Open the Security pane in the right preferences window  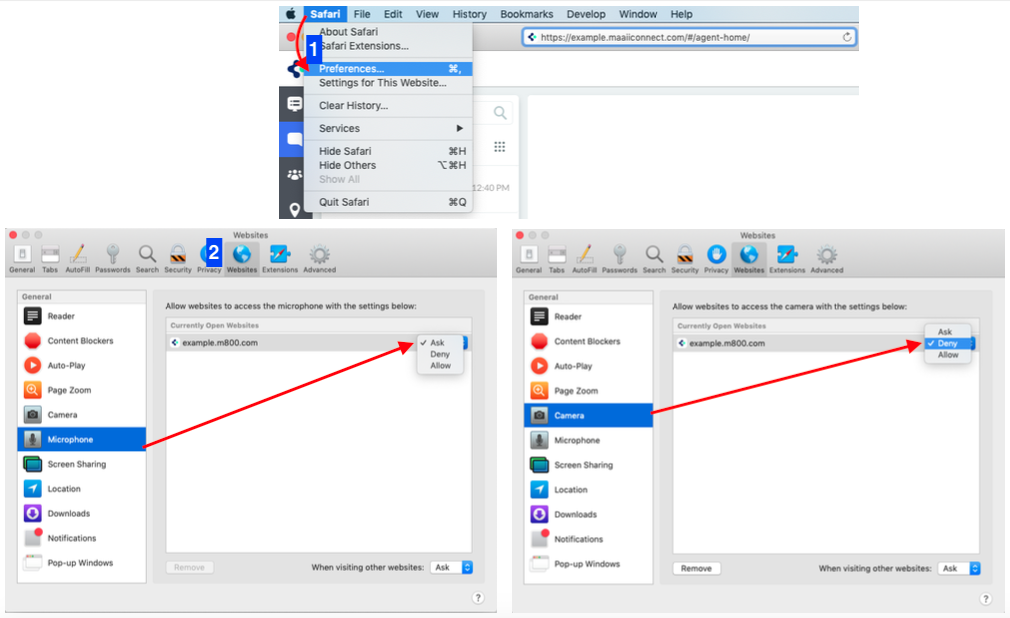coord(685,258)
